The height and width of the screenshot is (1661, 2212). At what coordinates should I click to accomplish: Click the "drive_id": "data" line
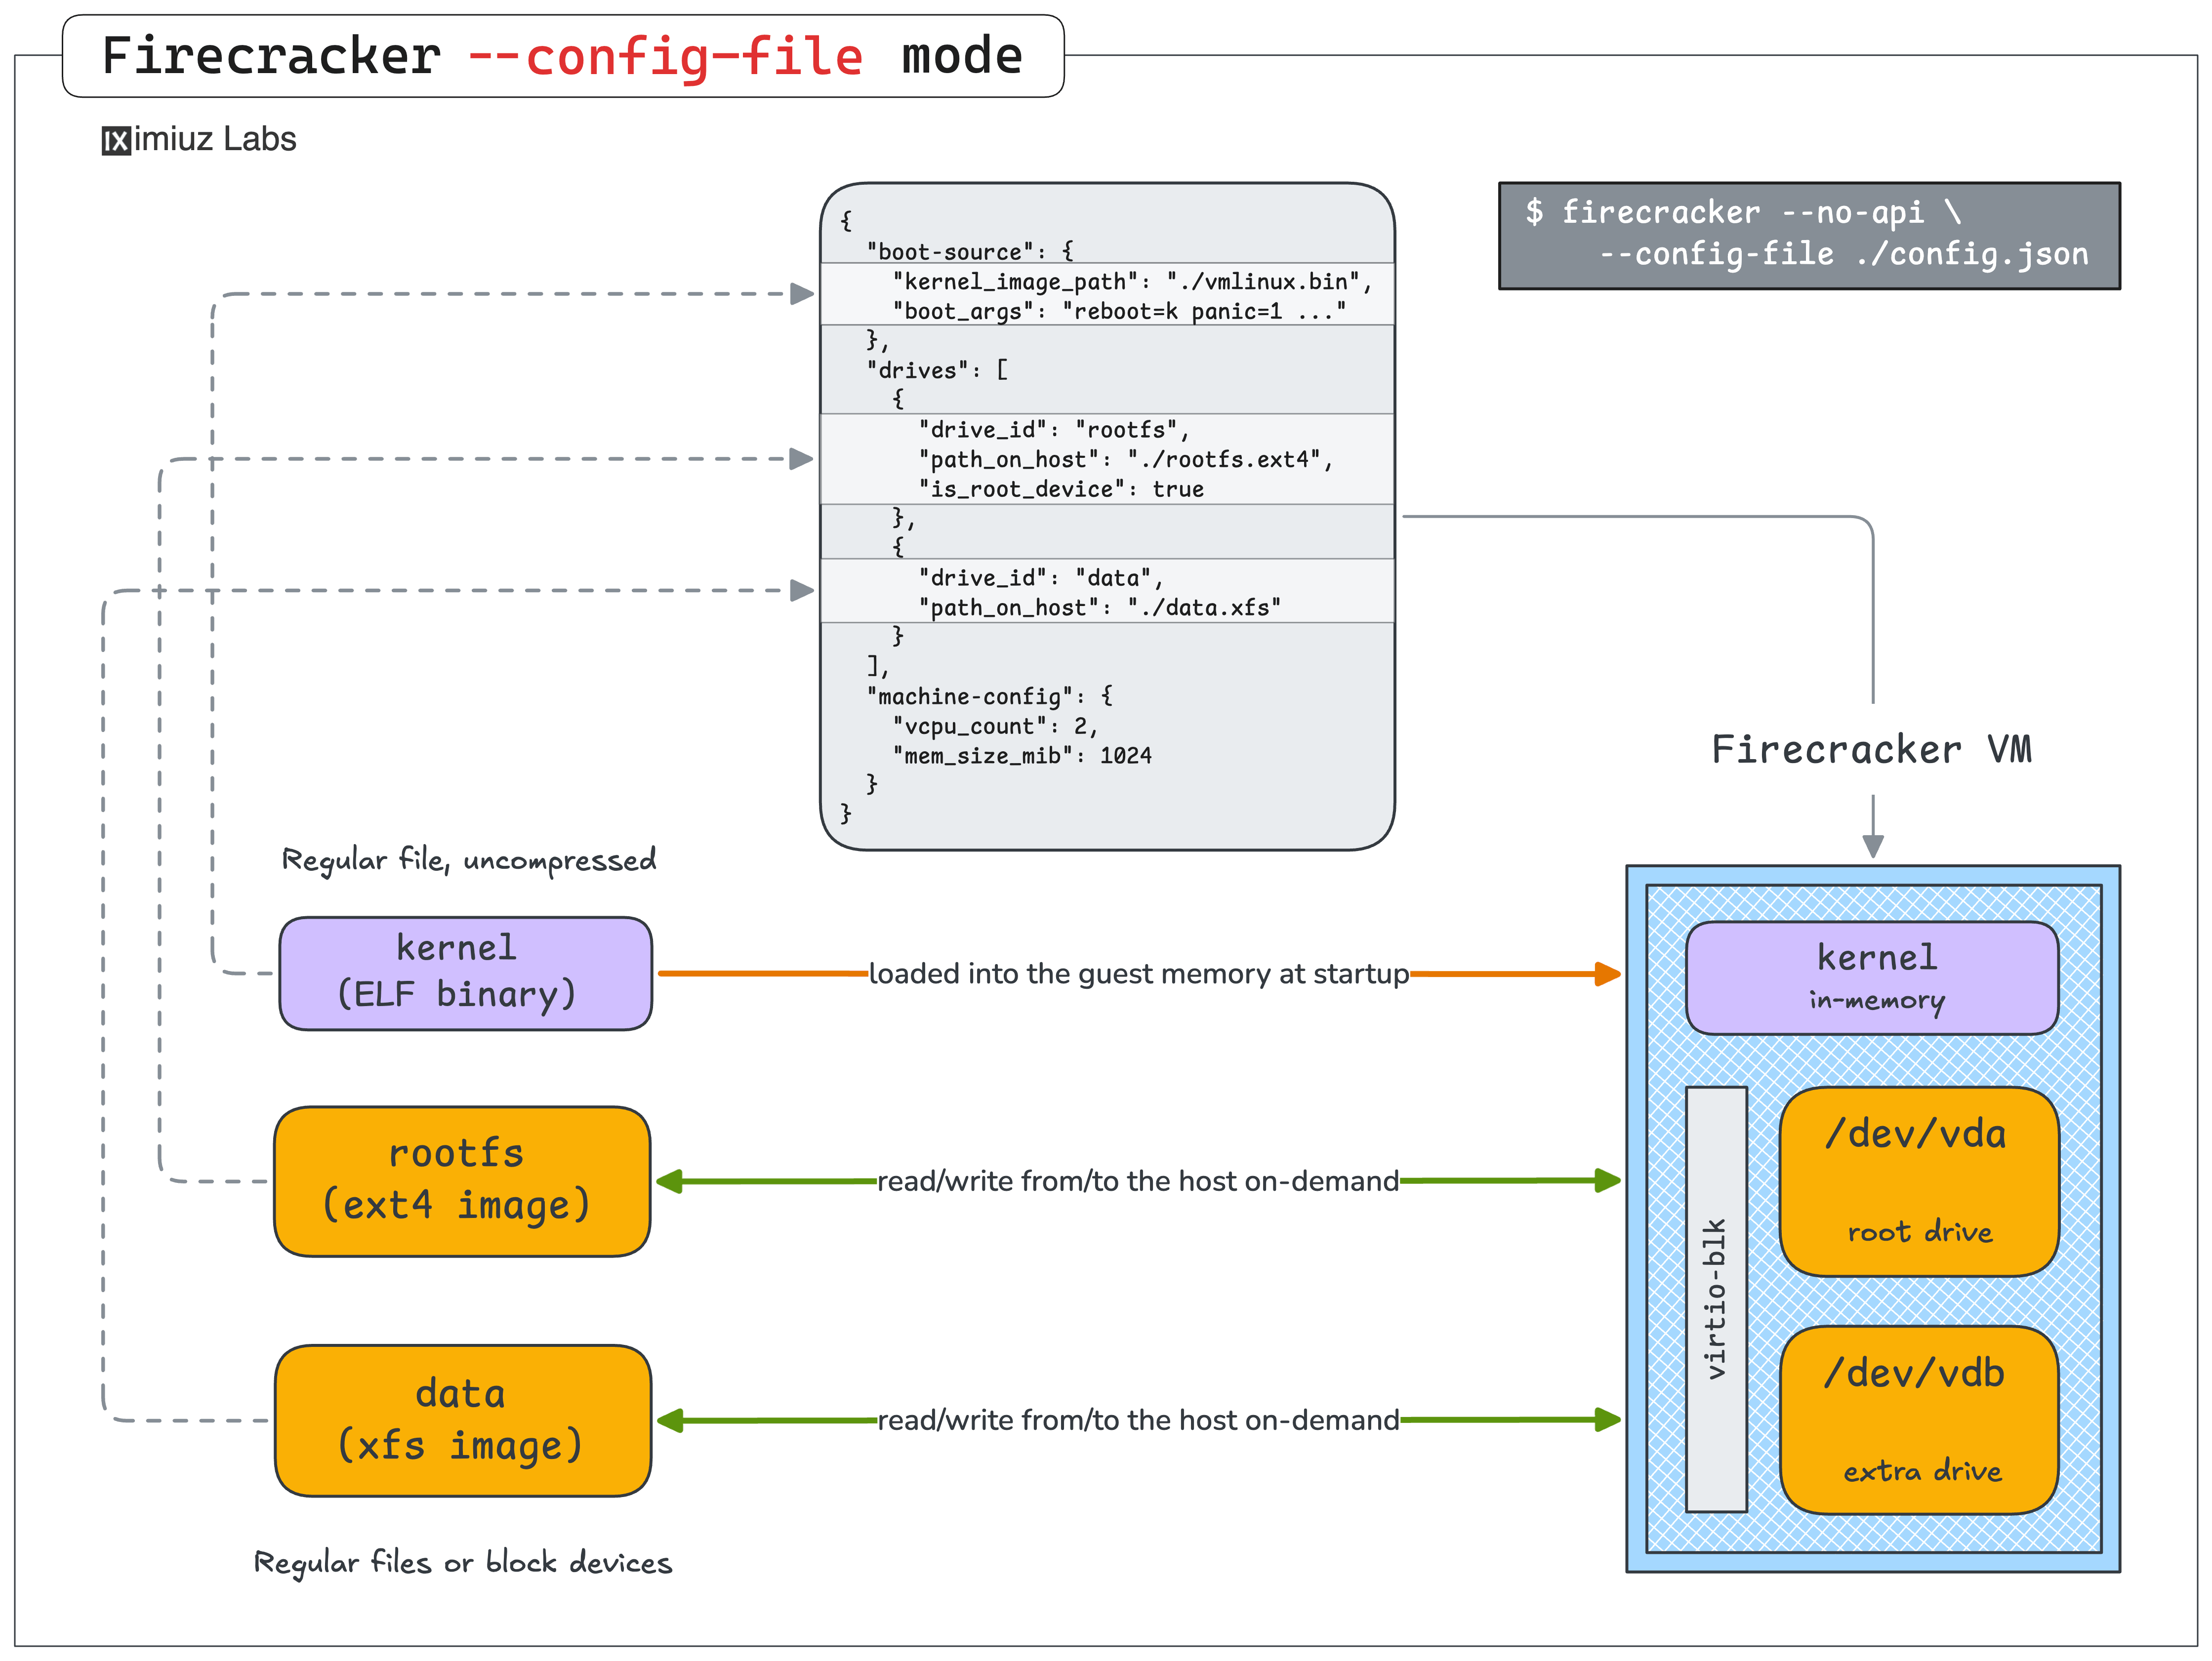click(x=1041, y=578)
